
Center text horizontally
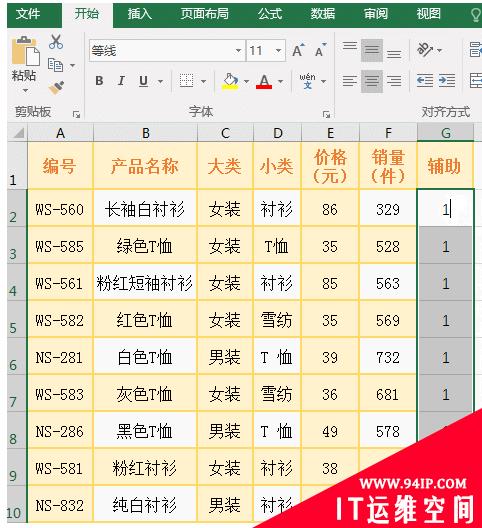click(x=372, y=81)
